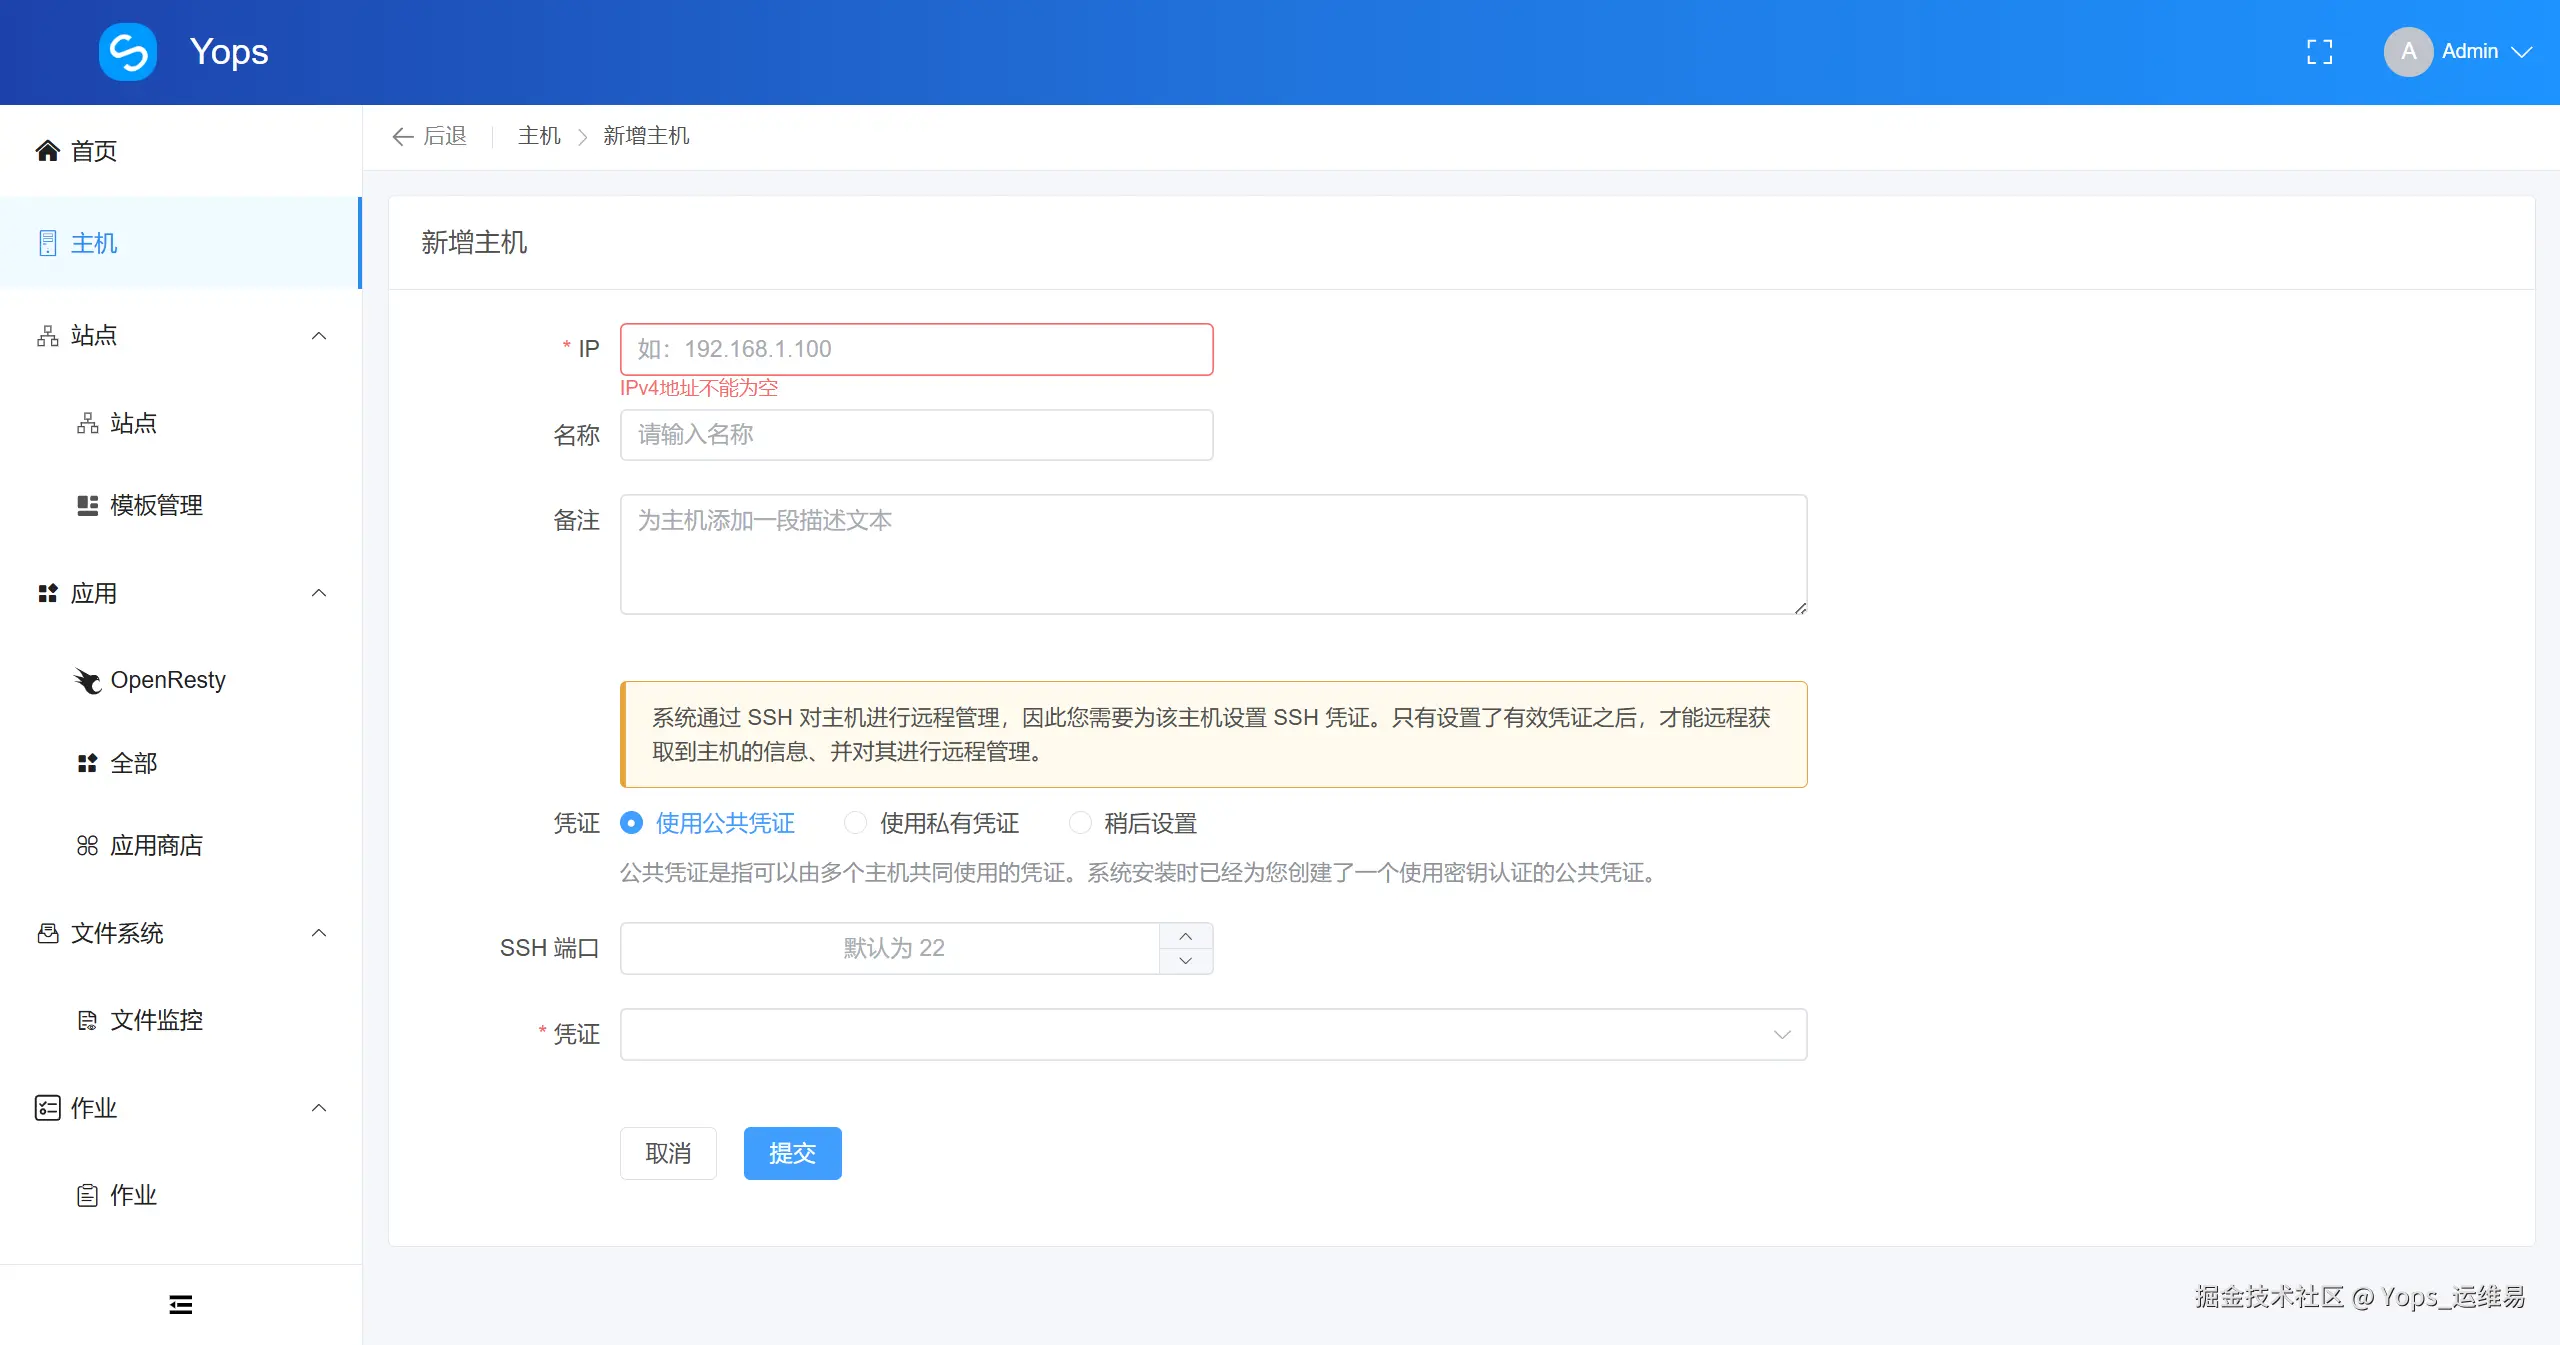This screenshot has width=2560, height=1345.
Task: Select the 主机 hosts icon in sidebar
Action: tap(47, 243)
